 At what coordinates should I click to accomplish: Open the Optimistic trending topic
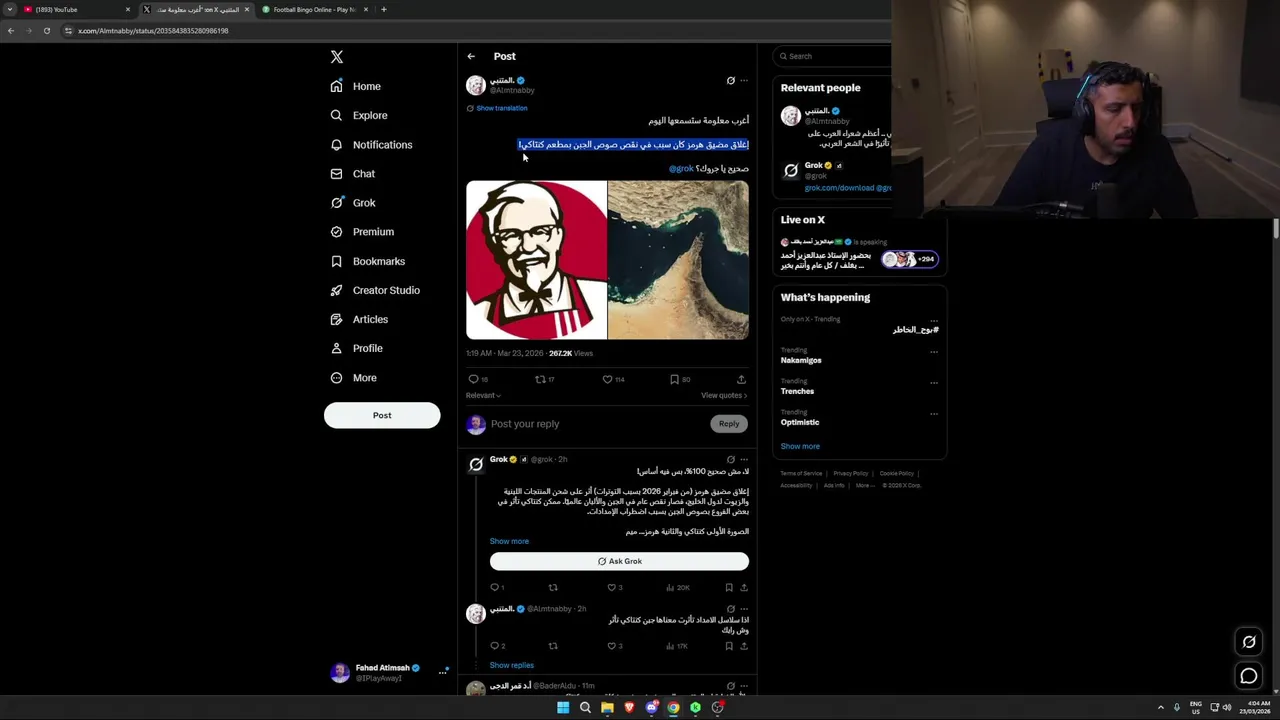[x=800, y=422]
